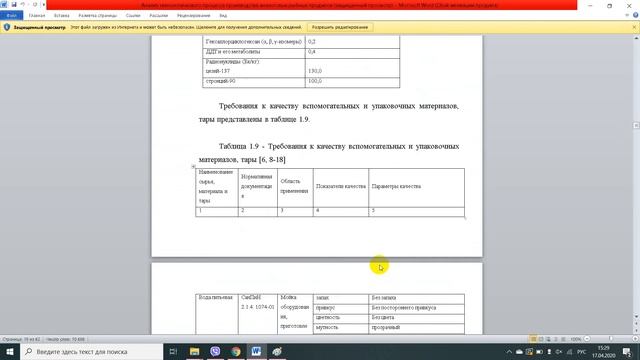The width and height of the screenshot is (640, 360).
Task: Undo the last action in quick access toolbar
Action: pyautogui.click(x=23, y=4)
